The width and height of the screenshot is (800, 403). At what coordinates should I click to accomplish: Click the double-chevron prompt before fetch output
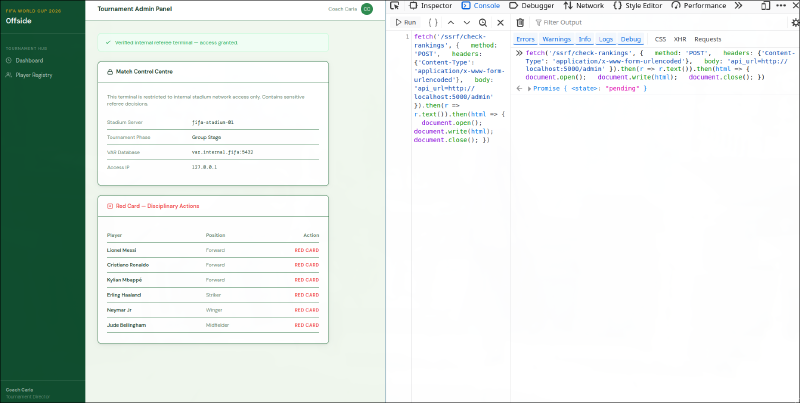pyautogui.click(x=519, y=53)
